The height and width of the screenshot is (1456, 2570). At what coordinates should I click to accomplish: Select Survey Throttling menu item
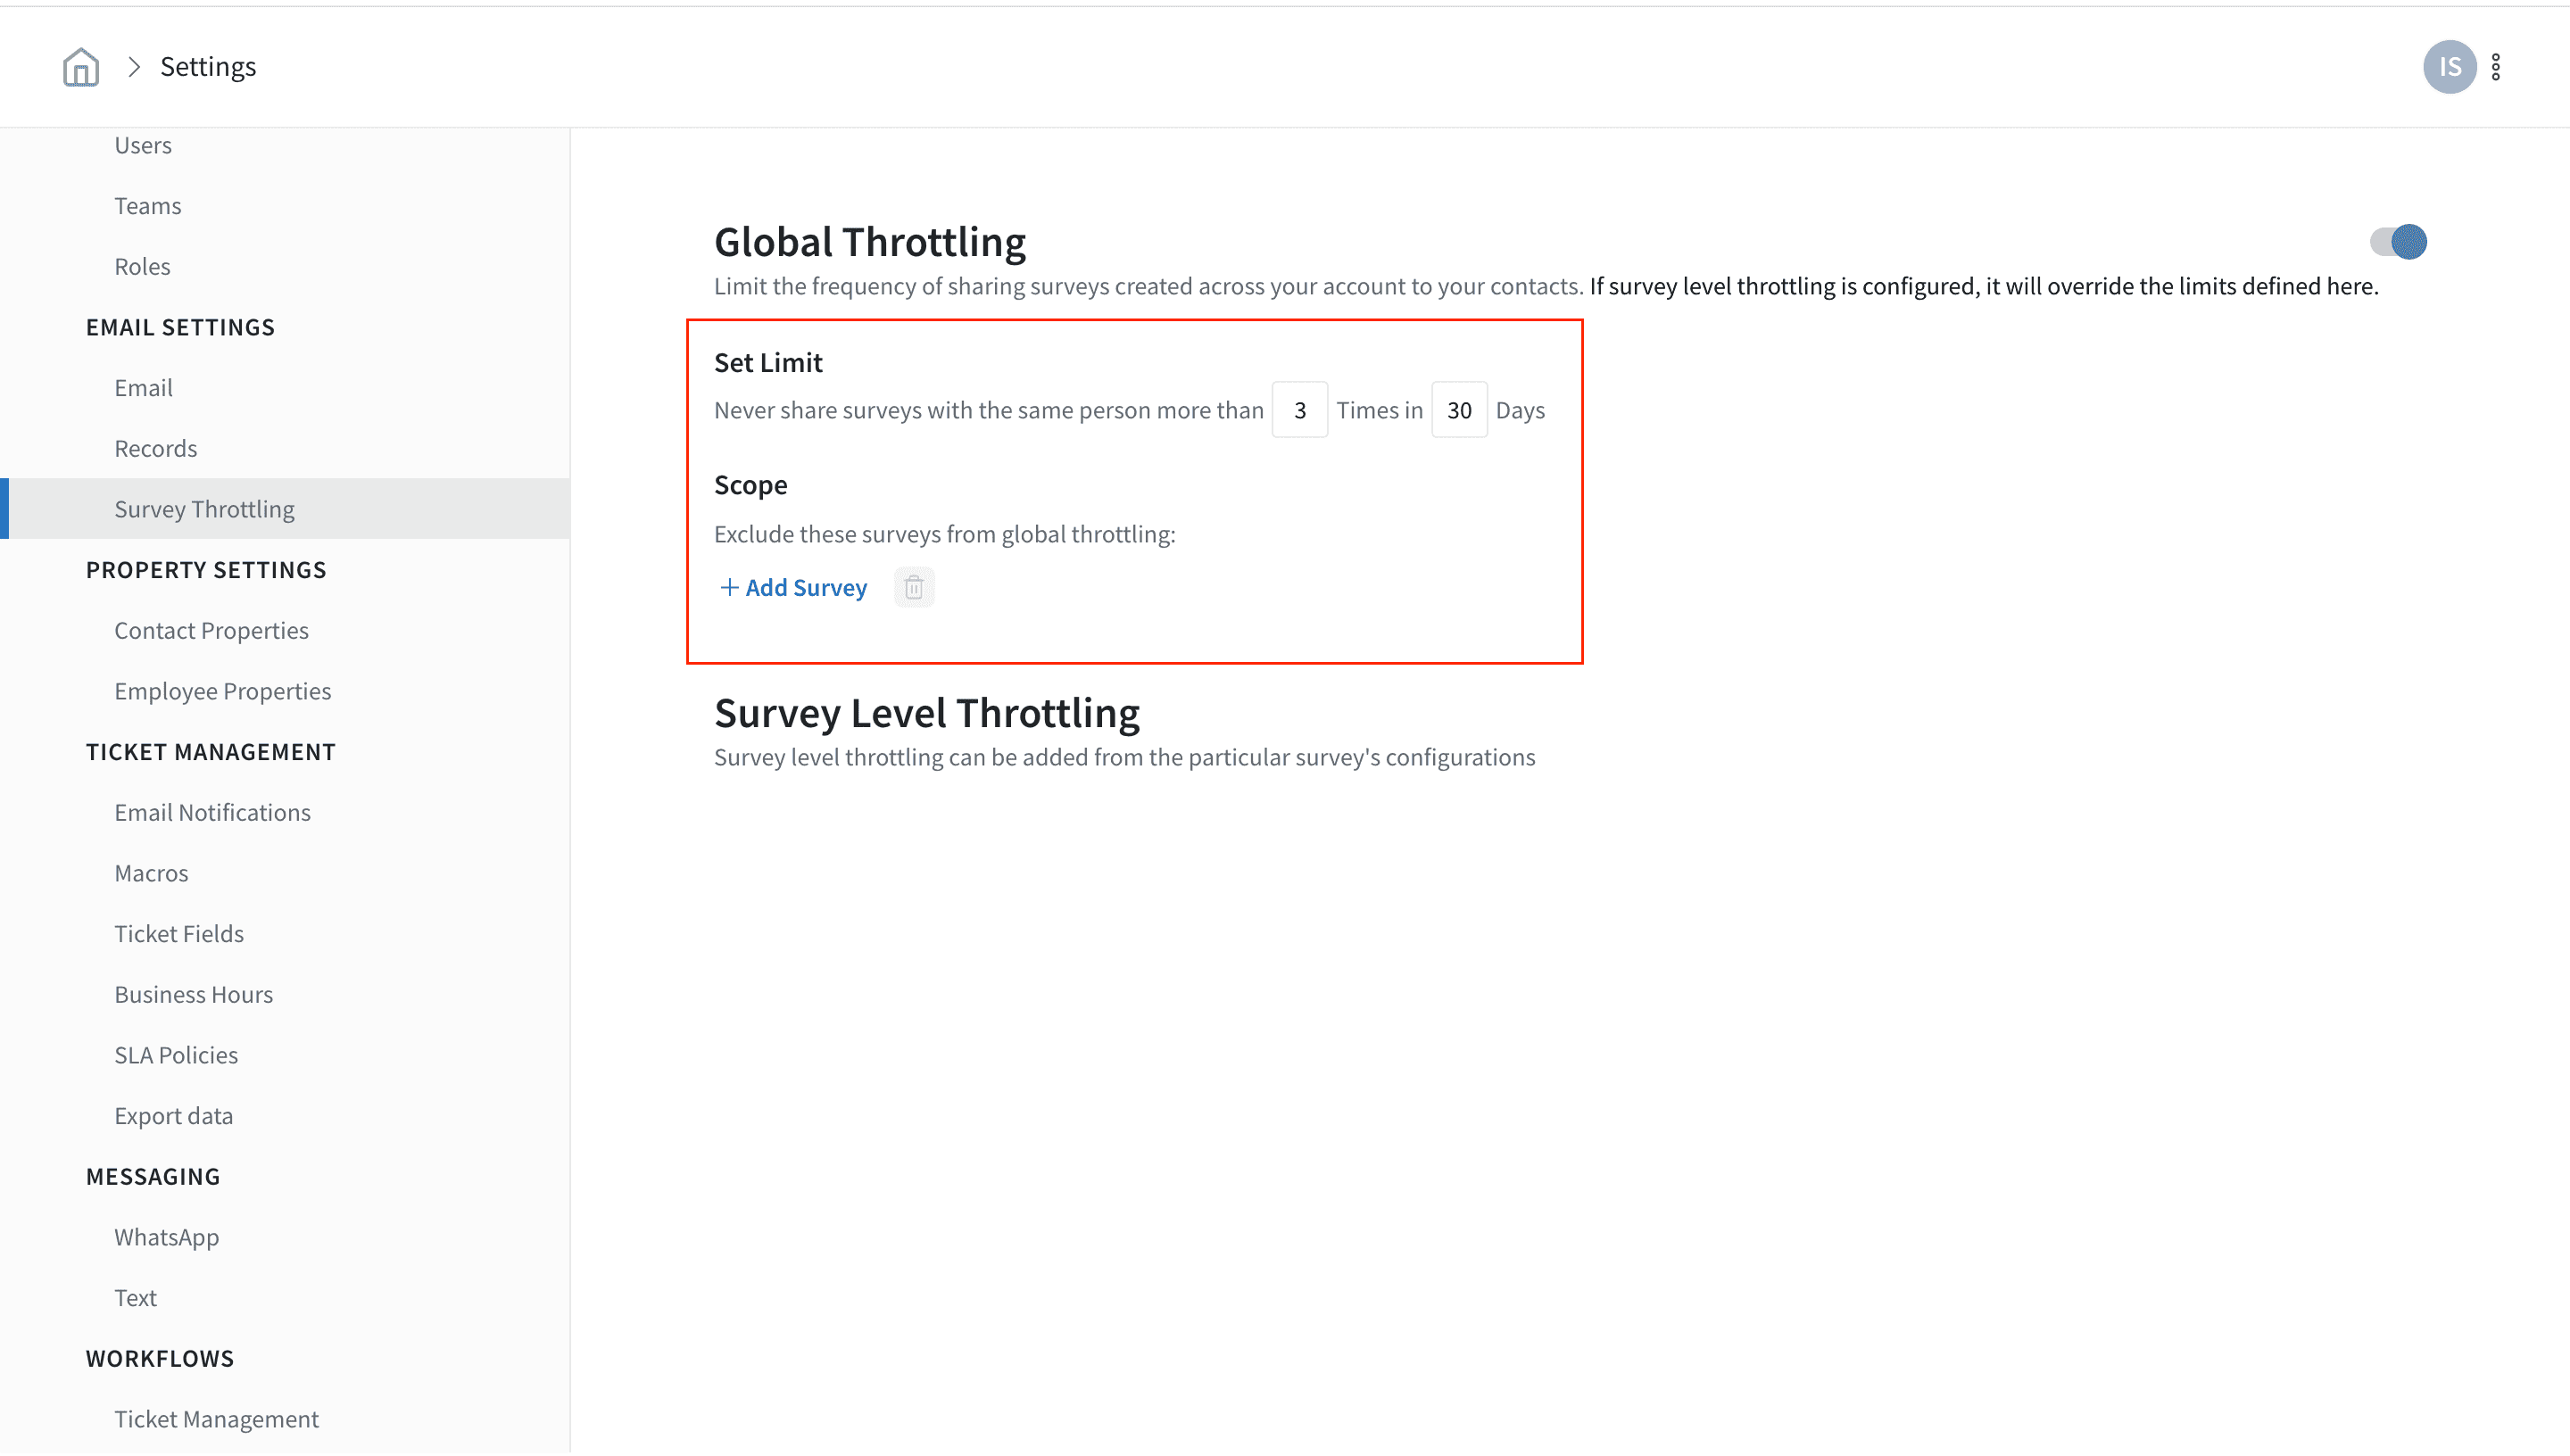click(x=204, y=509)
